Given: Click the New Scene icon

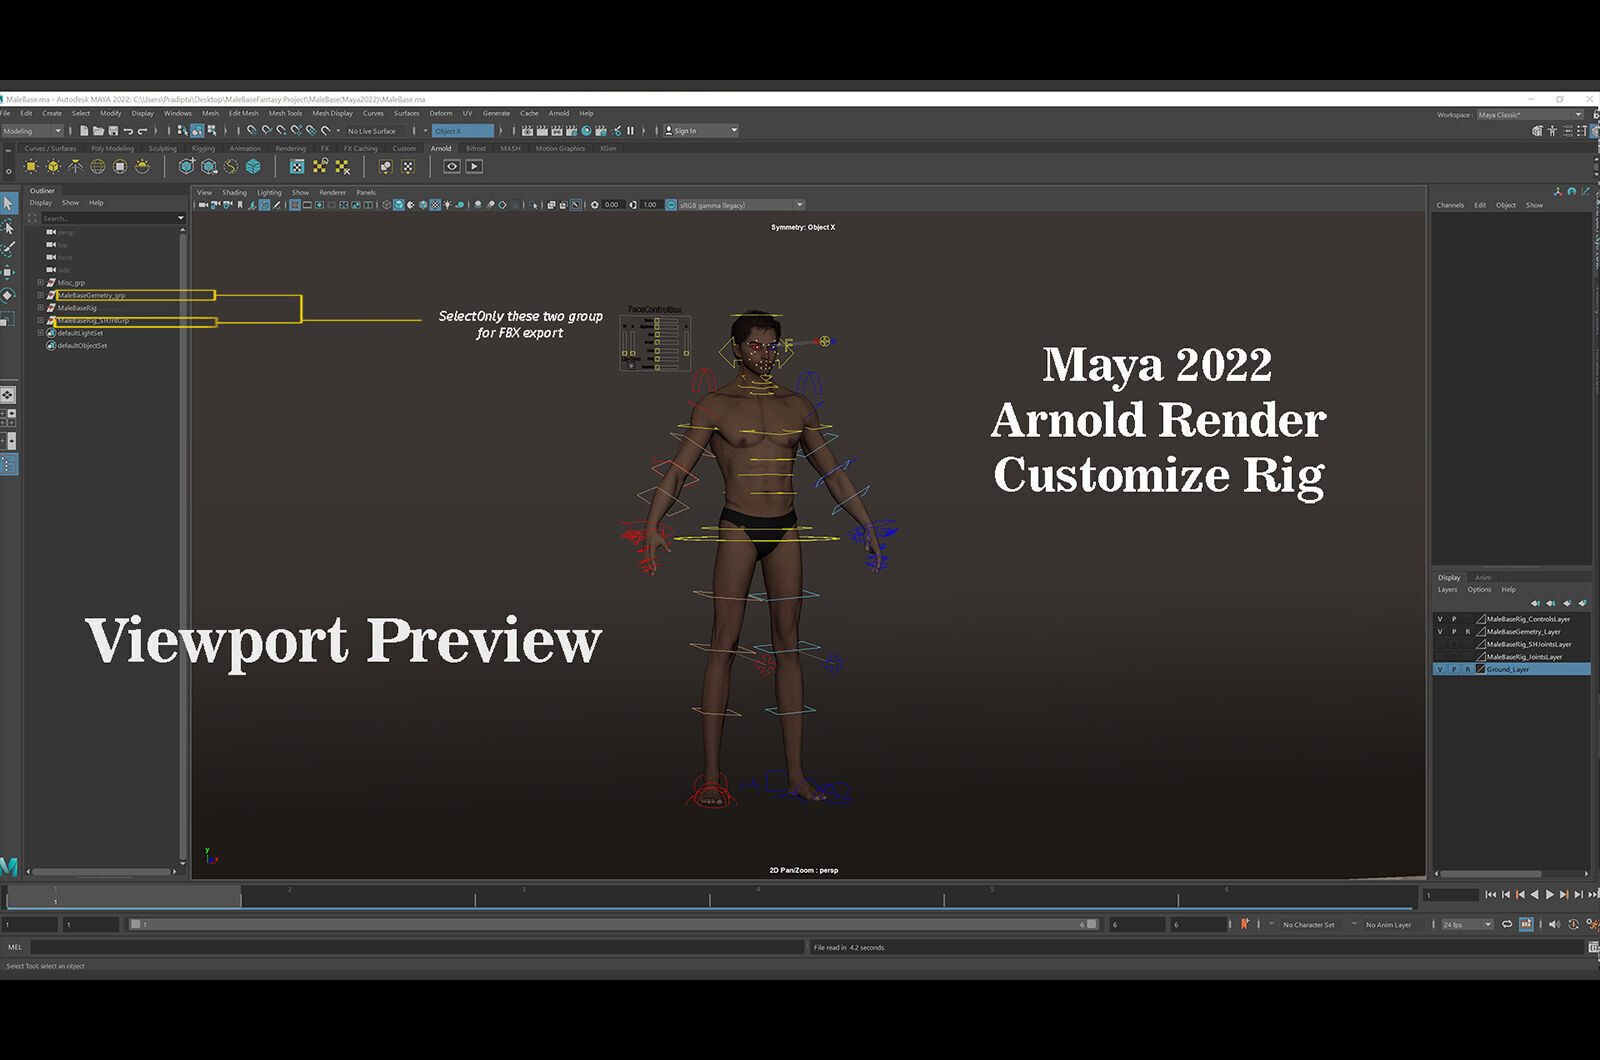Looking at the screenshot, I should coord(84,131).
